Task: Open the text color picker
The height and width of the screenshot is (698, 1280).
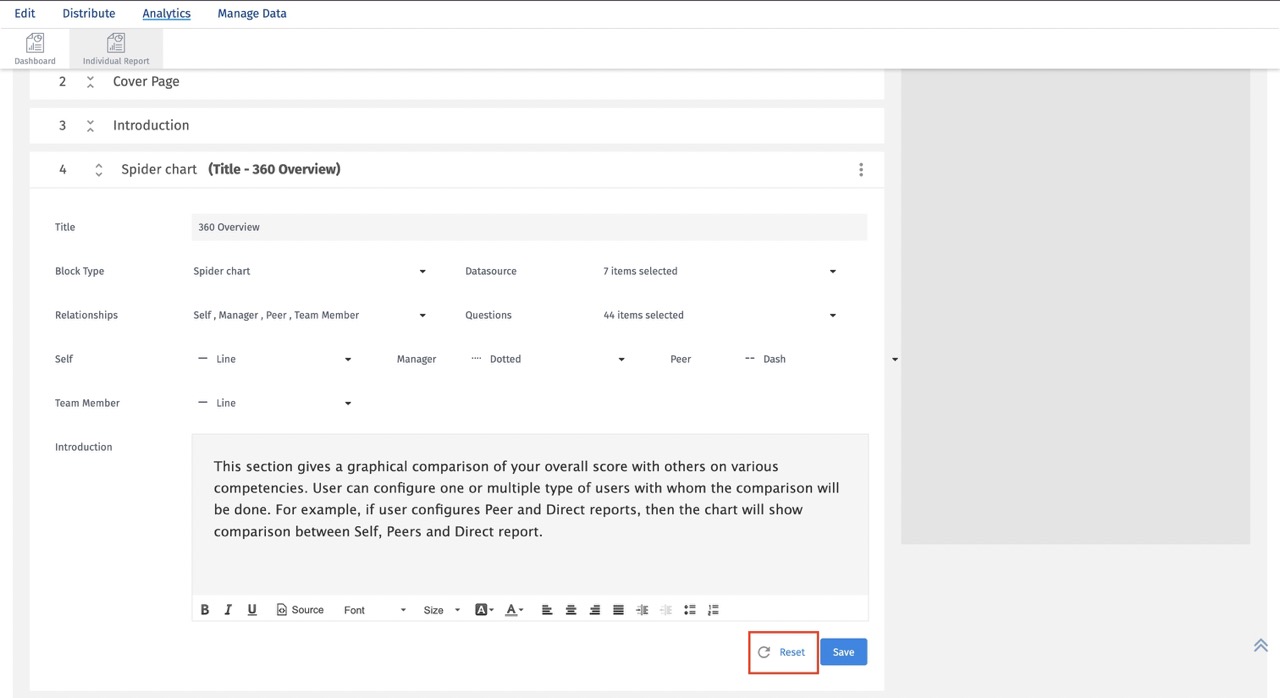Action: (513, 609)
